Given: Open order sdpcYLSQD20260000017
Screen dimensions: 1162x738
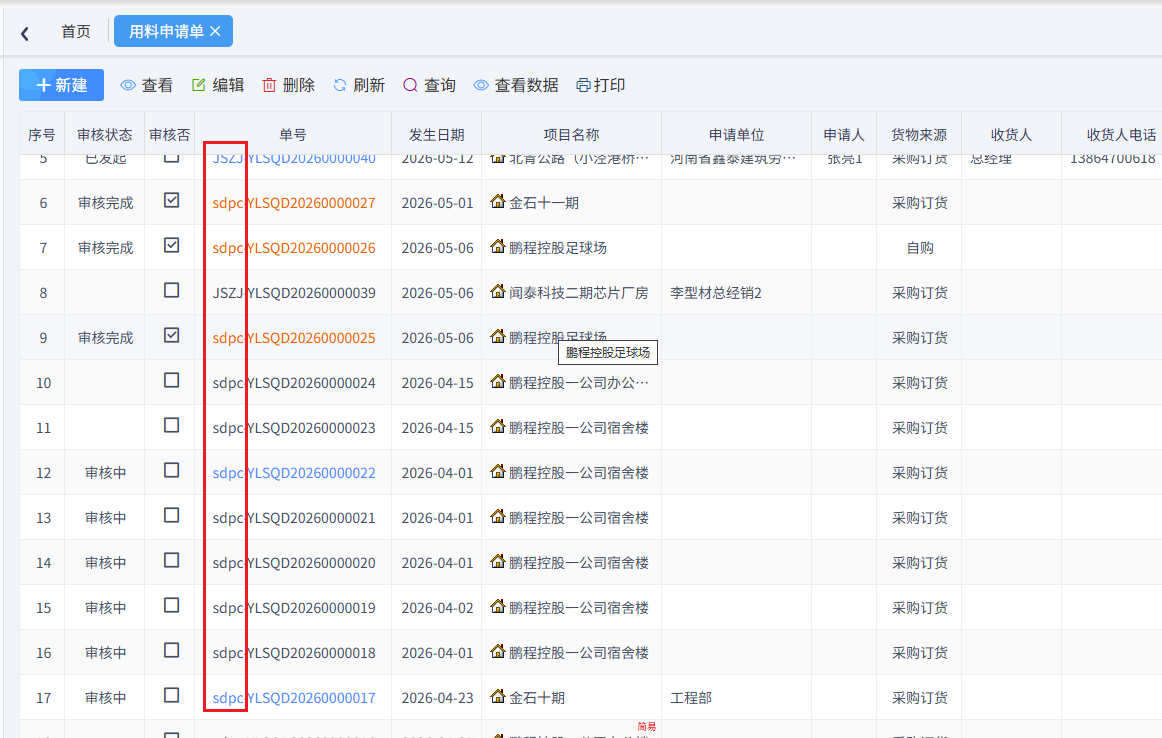Looking at the screenshot, I should pyautogui.click(x=293, y=698).
